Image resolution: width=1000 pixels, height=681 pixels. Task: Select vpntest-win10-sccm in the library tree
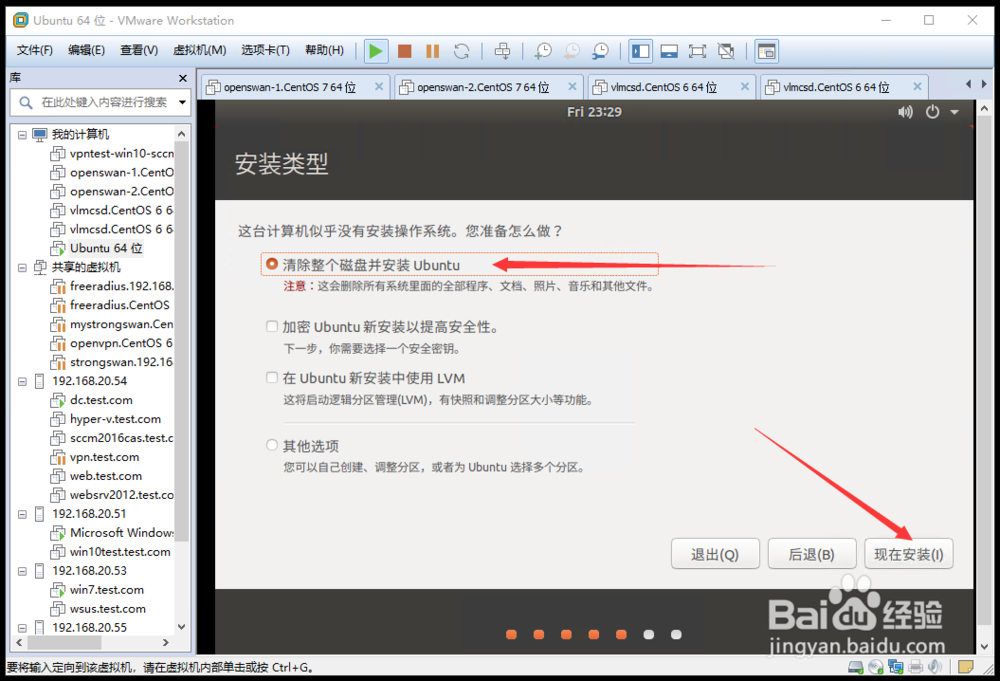[121, 154]
